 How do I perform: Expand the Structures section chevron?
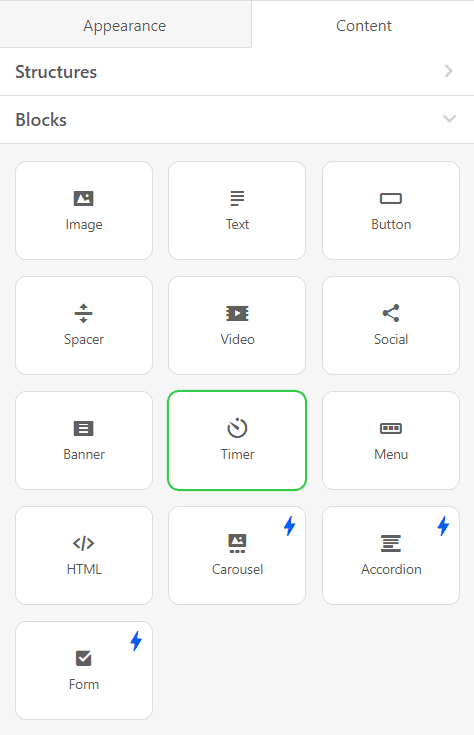point(449,71)
